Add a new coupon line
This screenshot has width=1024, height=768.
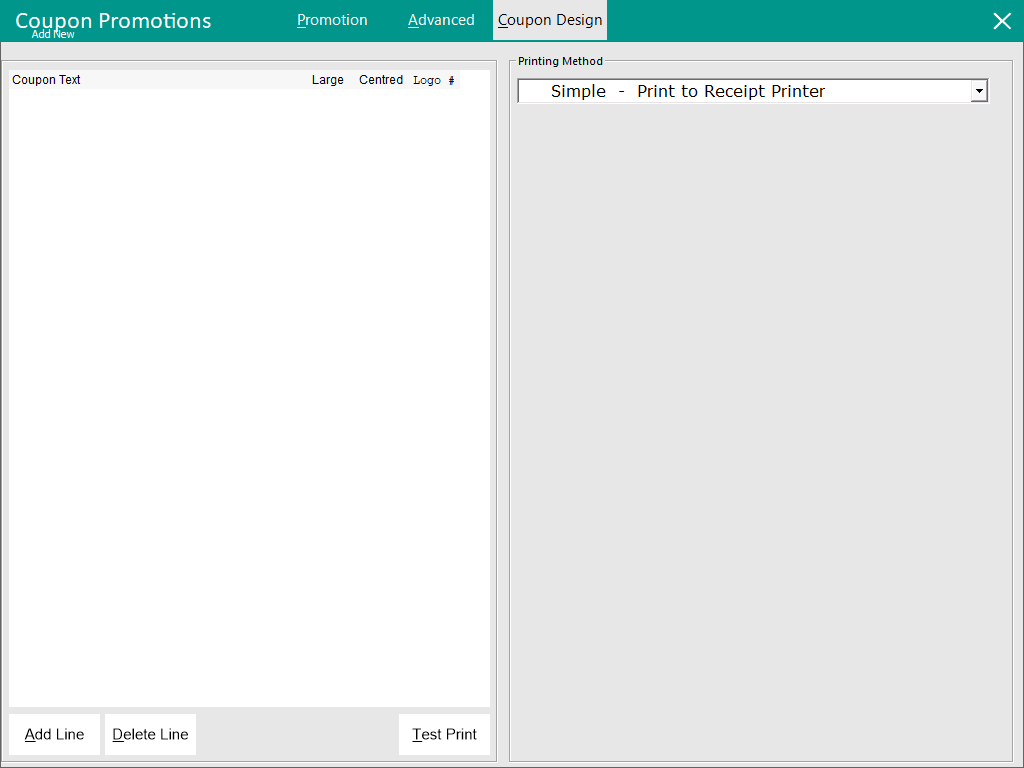click(54, 734)
